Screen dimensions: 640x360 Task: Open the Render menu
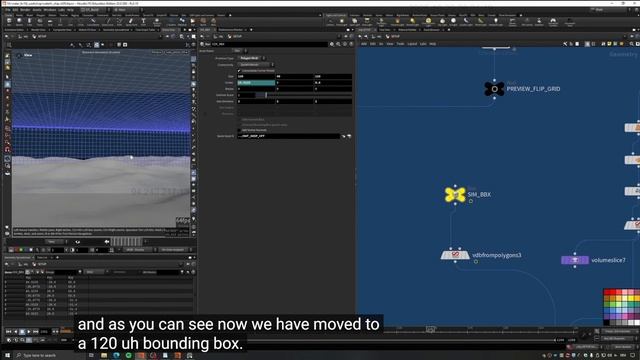25,9
